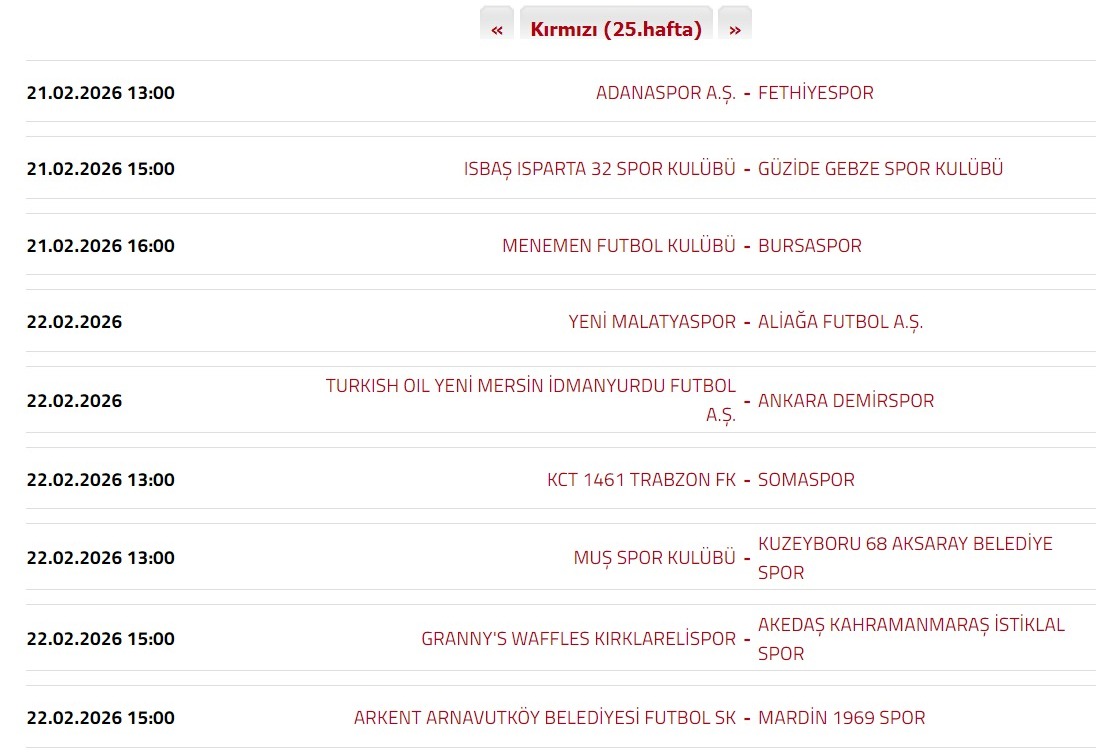
Task: Open TURKISH OIL YENİ MERSİN İDMANYURDU link
Action: pos(531,387)
